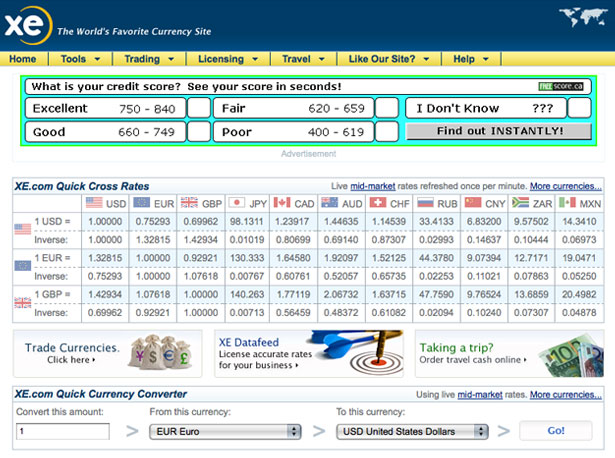This screenshot has width=615, height=458.
Task: Go to the Home menu item
Action: (x=23, y=59)
